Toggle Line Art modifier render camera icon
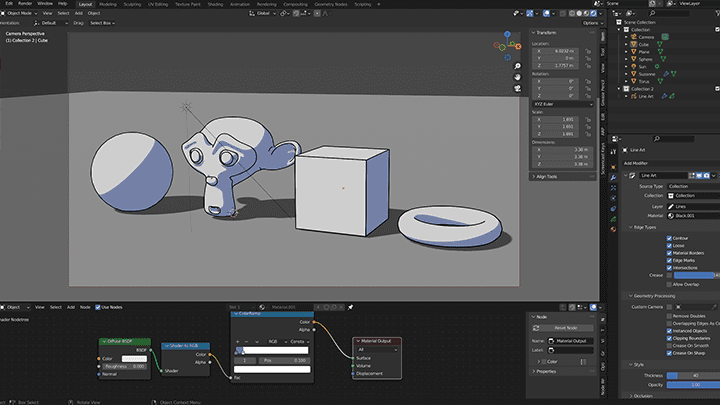The width and height of the screenshot is (720, 405). coord(707,175)
